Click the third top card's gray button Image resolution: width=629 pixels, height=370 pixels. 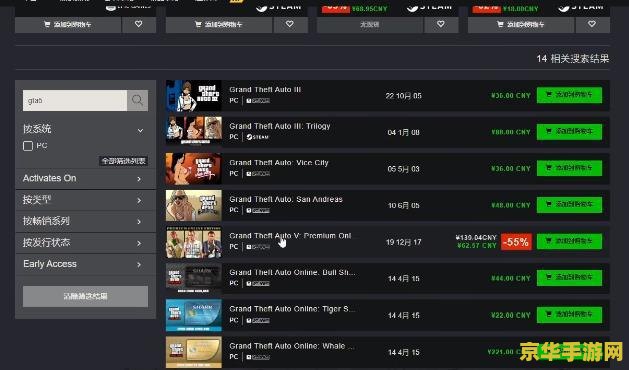click(370, 24)
